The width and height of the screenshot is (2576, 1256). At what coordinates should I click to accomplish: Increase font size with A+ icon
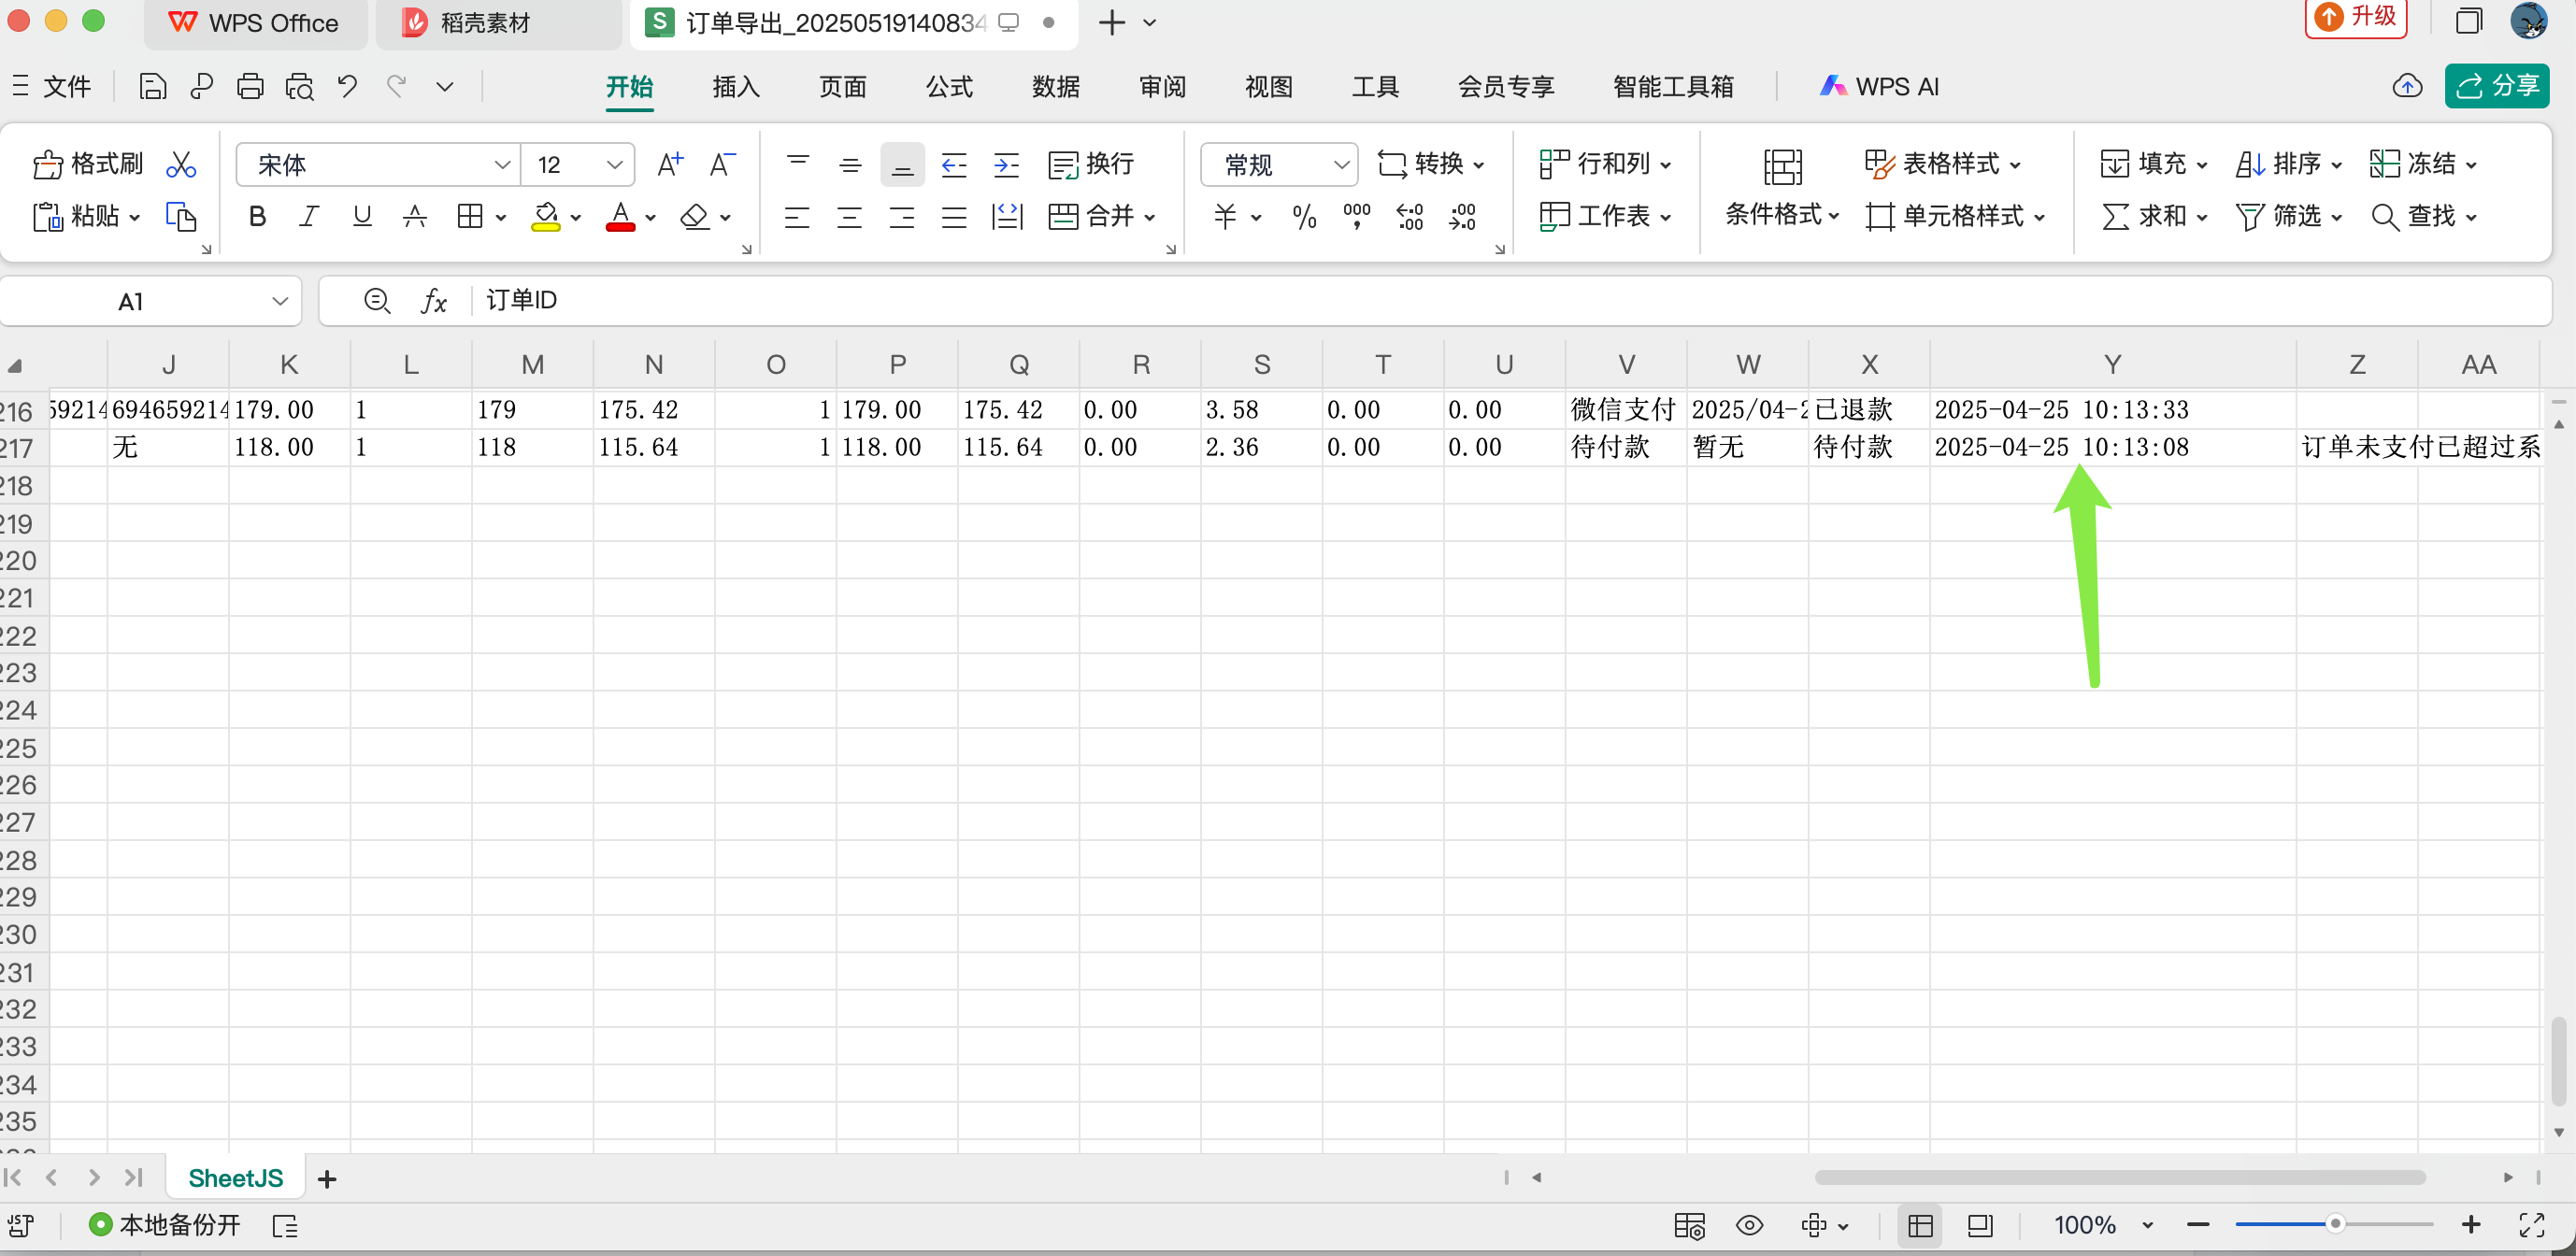pyautogui.click(x=670, y=164)
